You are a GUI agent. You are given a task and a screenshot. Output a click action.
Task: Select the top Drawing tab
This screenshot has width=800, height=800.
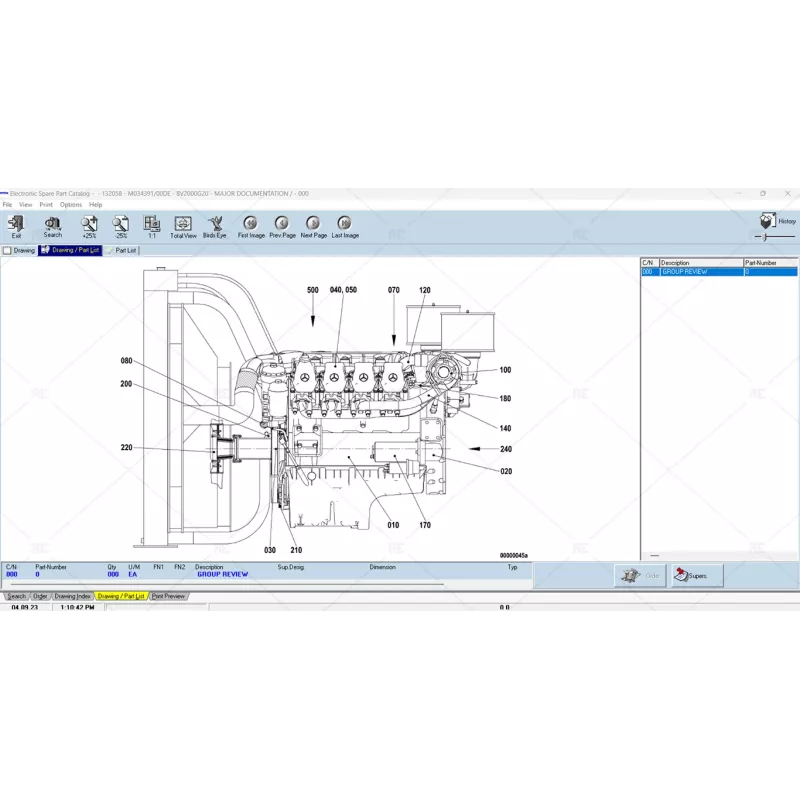(21, 251)
